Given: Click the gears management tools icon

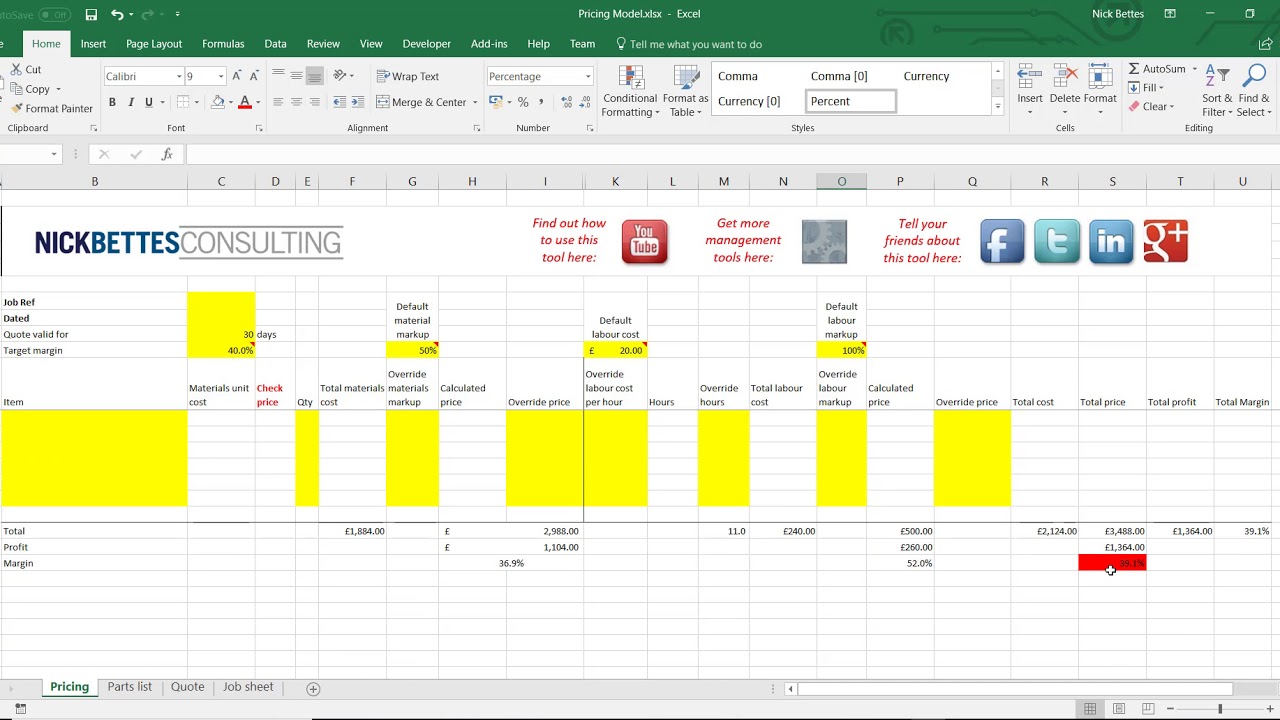Looking at the screenshot, I should click(x=824, y=242).
